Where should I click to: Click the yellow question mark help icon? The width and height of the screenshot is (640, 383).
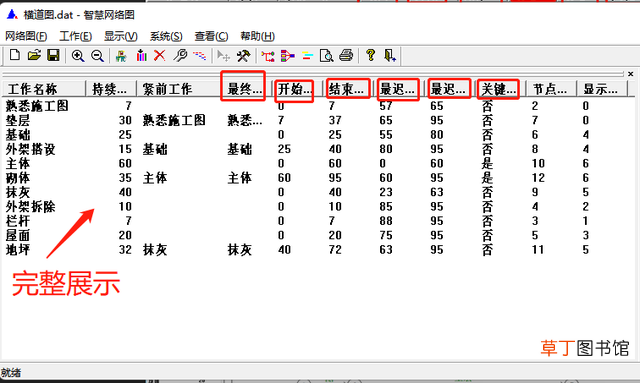pos(370,55)
